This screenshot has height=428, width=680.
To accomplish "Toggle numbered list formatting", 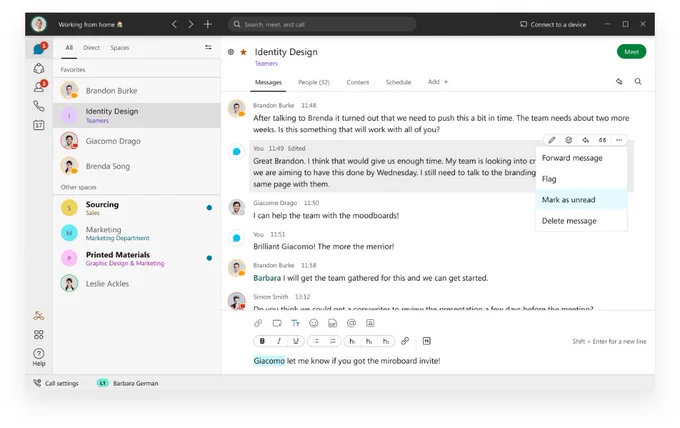I will 333,341.
